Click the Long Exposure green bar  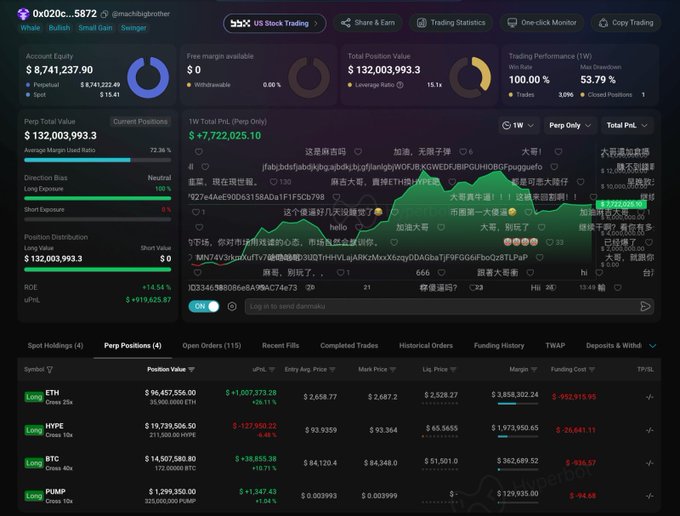(x=98, y=198)
